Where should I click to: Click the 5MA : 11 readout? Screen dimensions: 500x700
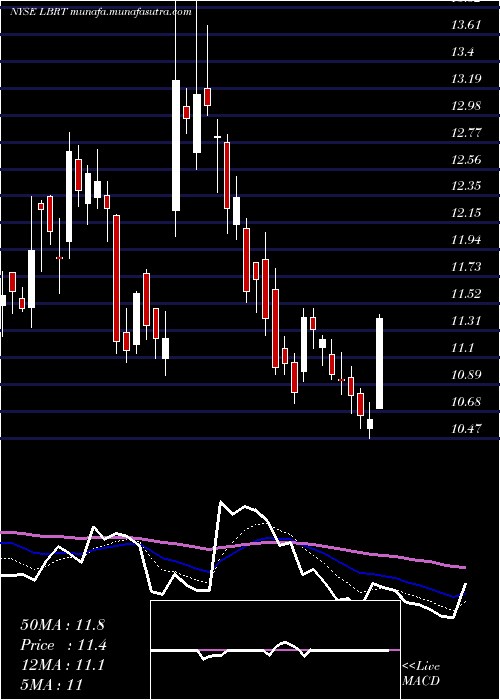pos(52,684)
